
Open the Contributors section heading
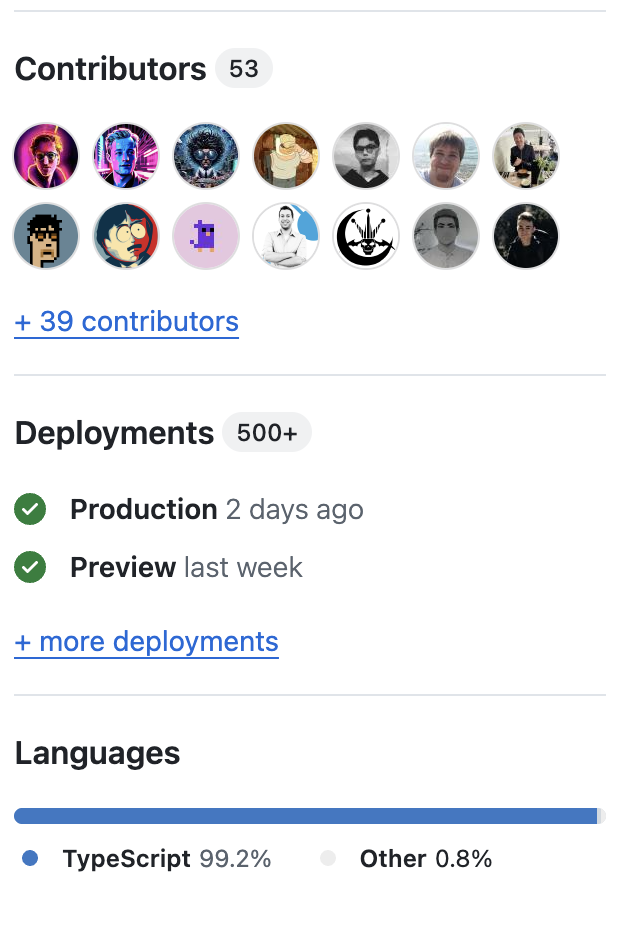110,69
